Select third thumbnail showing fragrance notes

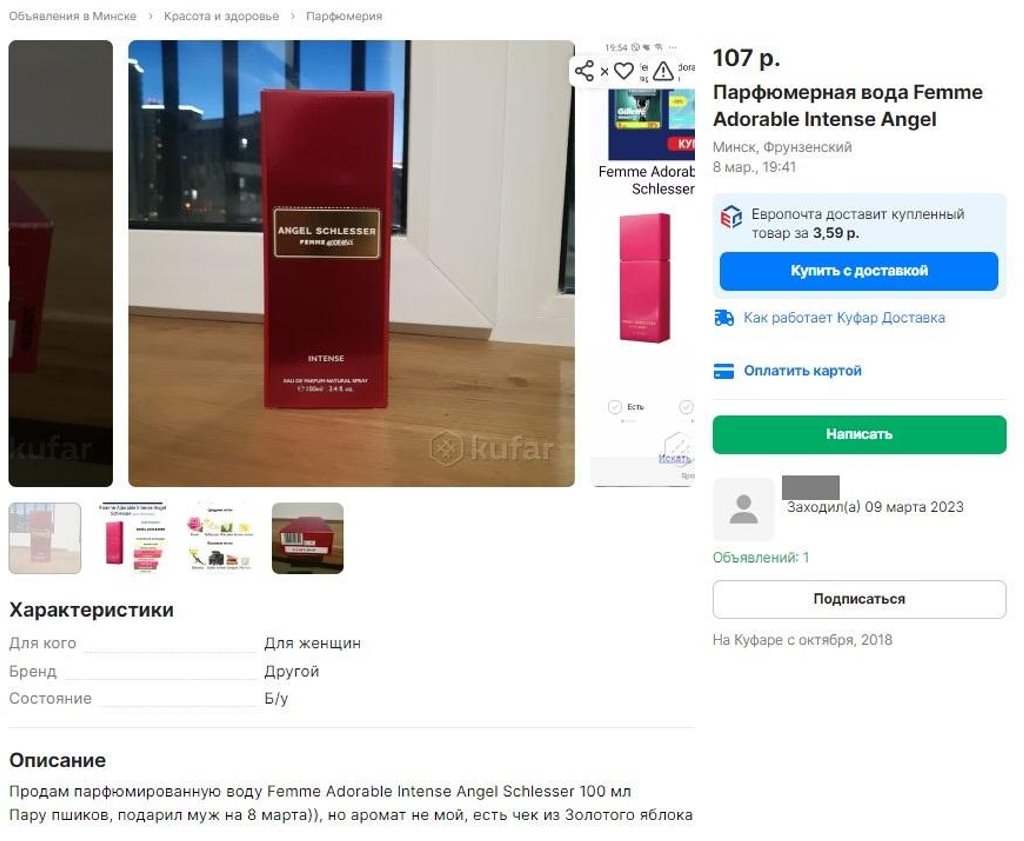pos(220,538)
